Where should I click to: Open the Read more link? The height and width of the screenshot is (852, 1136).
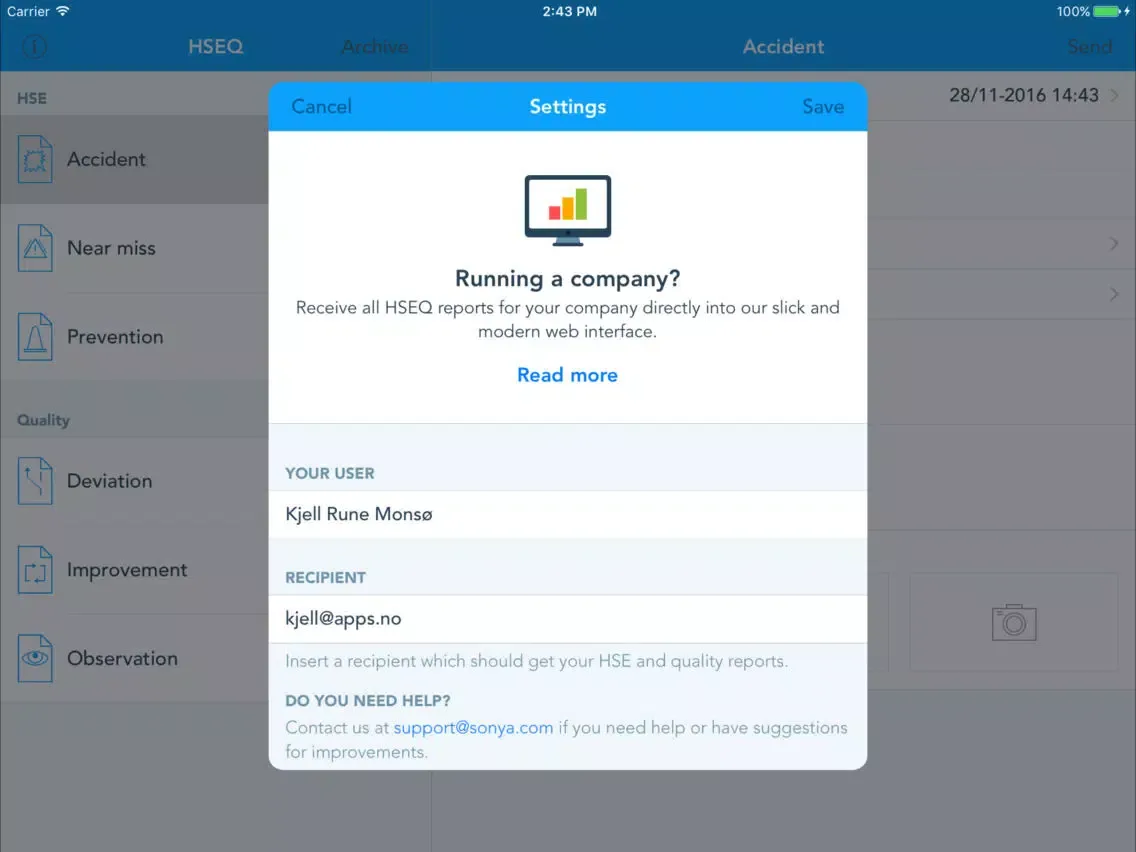tap(567, 375)
